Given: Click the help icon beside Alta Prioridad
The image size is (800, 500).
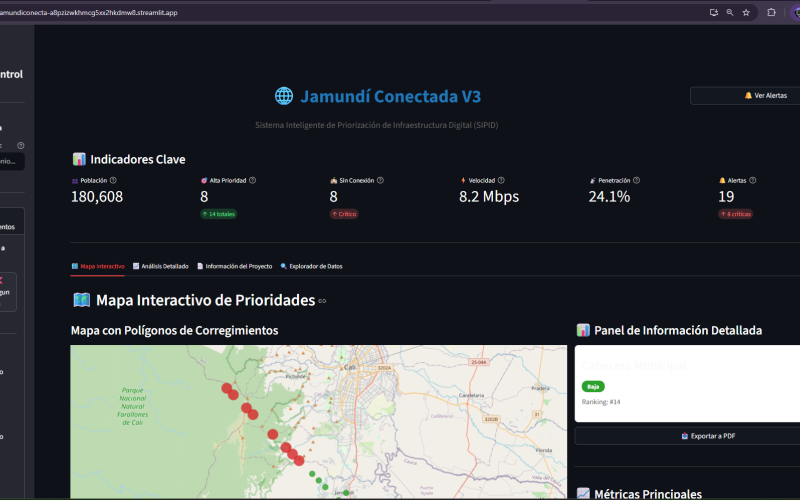Looking at the screenshot, I should [252, 181].
